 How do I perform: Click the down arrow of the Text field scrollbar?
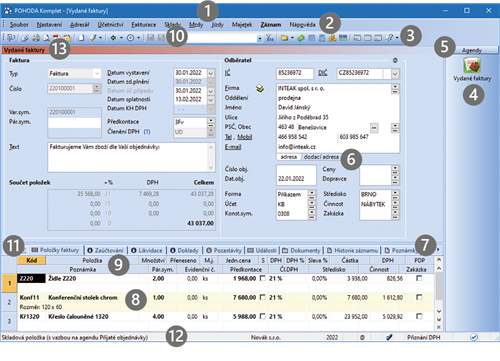click(x=211, y=168)
